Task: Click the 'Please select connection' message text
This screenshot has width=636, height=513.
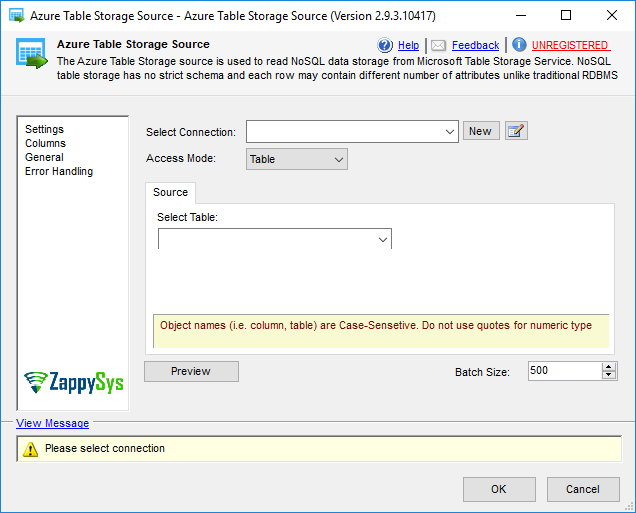Action: [105, 448]
